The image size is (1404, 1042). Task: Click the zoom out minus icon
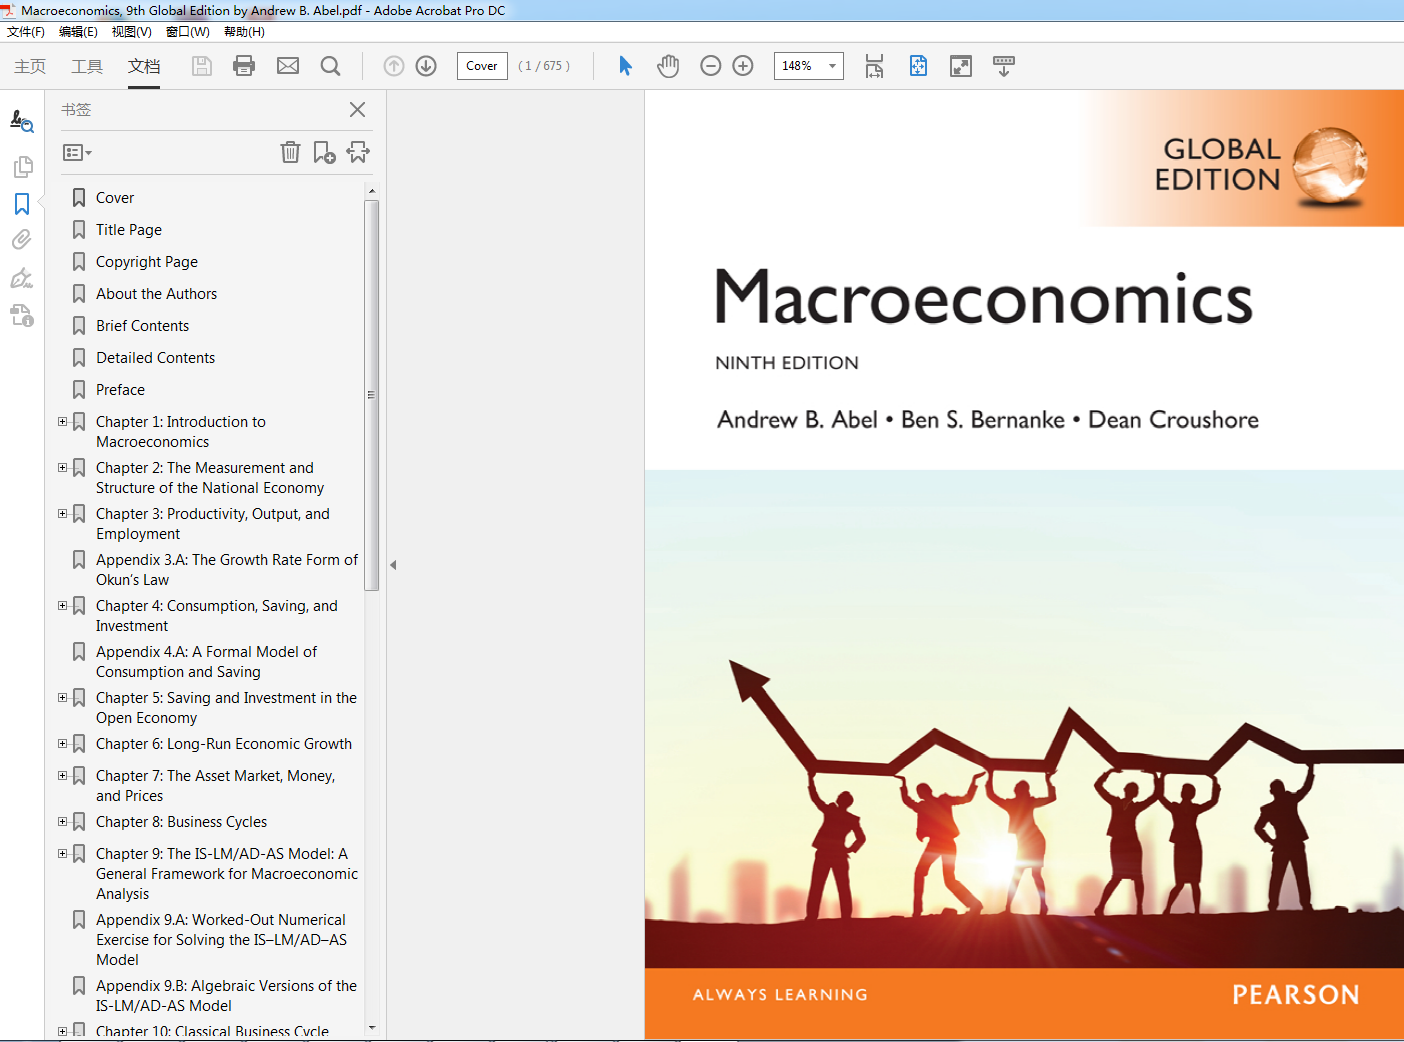coord(711,66)
